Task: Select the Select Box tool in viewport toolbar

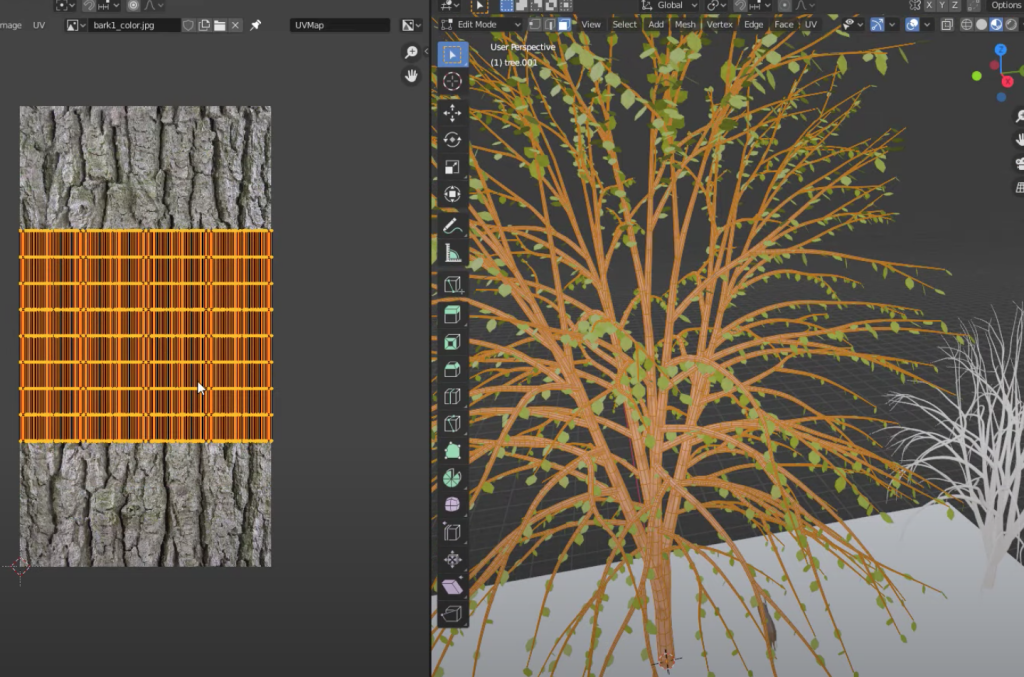Action: coord(452,54)
